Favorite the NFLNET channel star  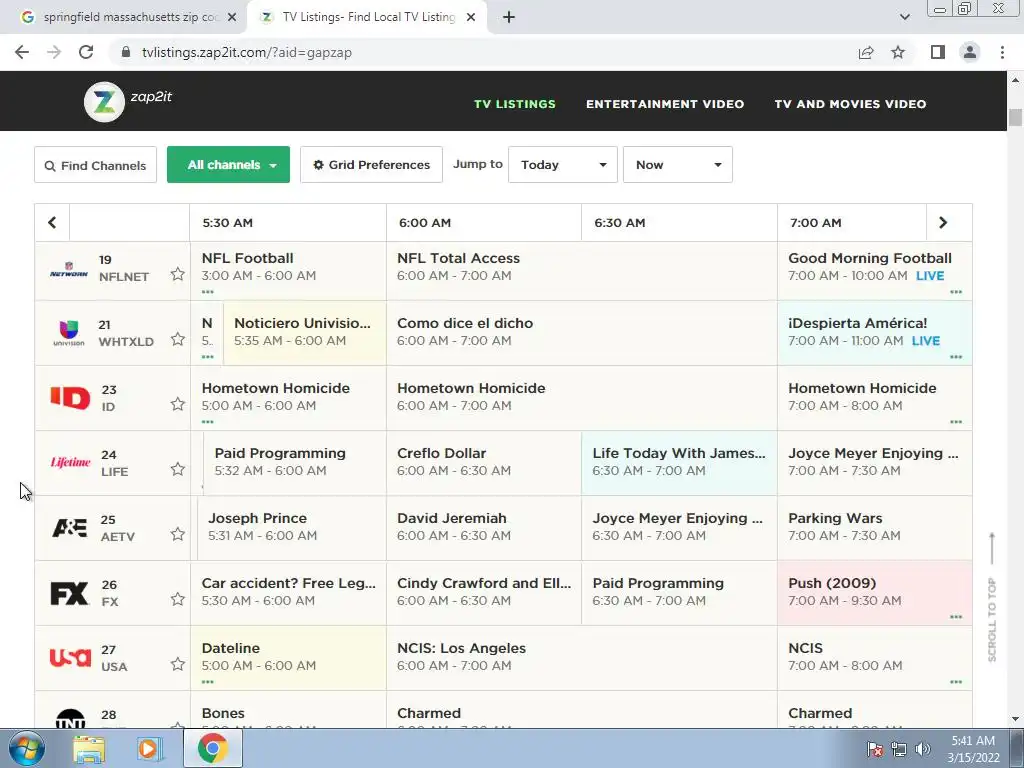click(178, 274)
